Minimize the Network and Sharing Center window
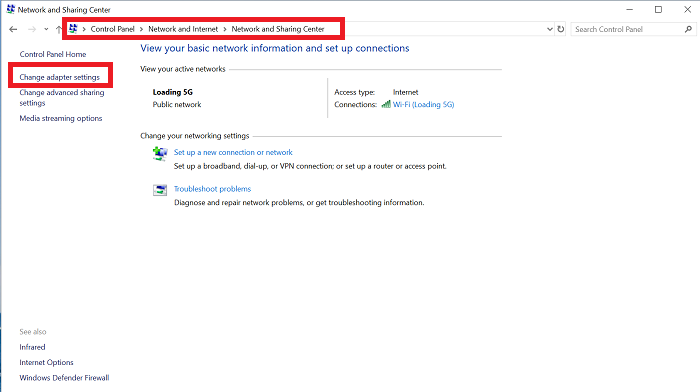 [x=629, y=9]
